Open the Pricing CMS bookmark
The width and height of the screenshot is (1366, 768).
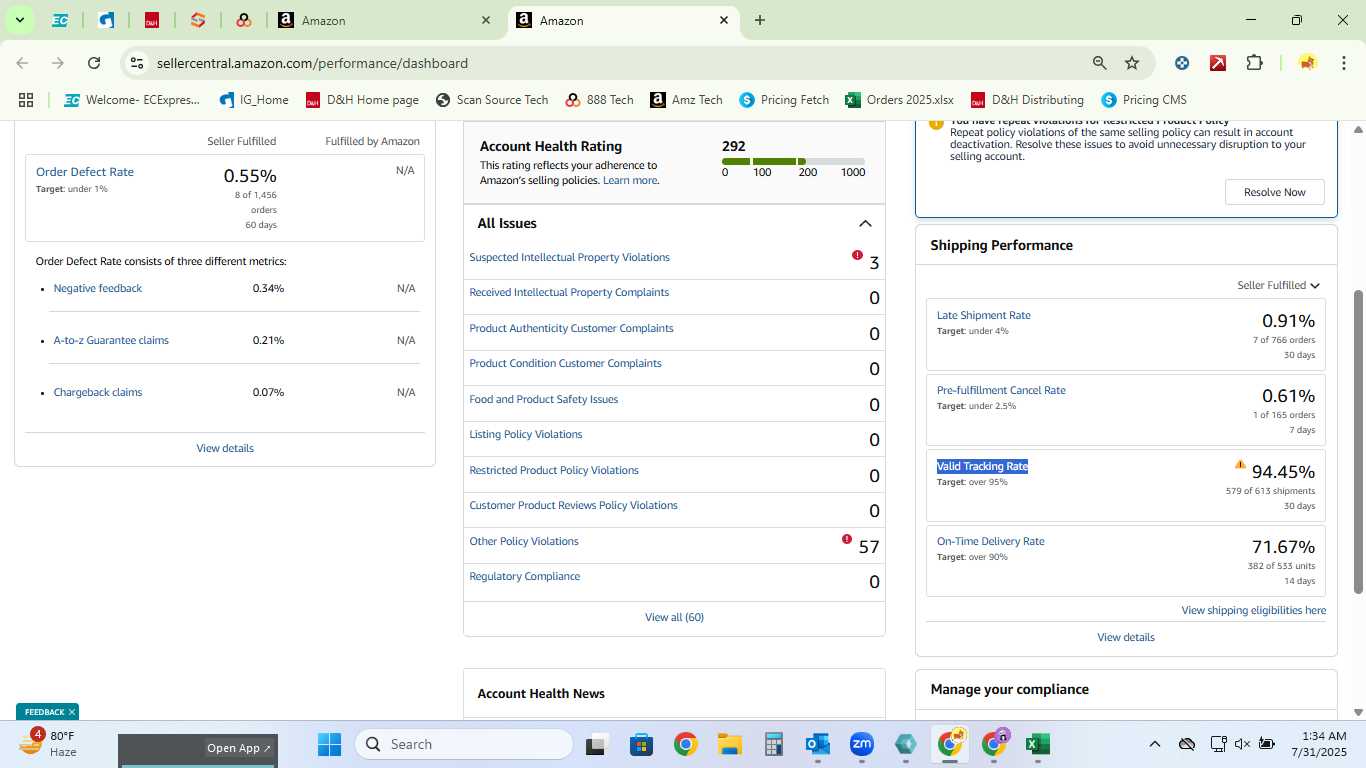point(1144,100)
